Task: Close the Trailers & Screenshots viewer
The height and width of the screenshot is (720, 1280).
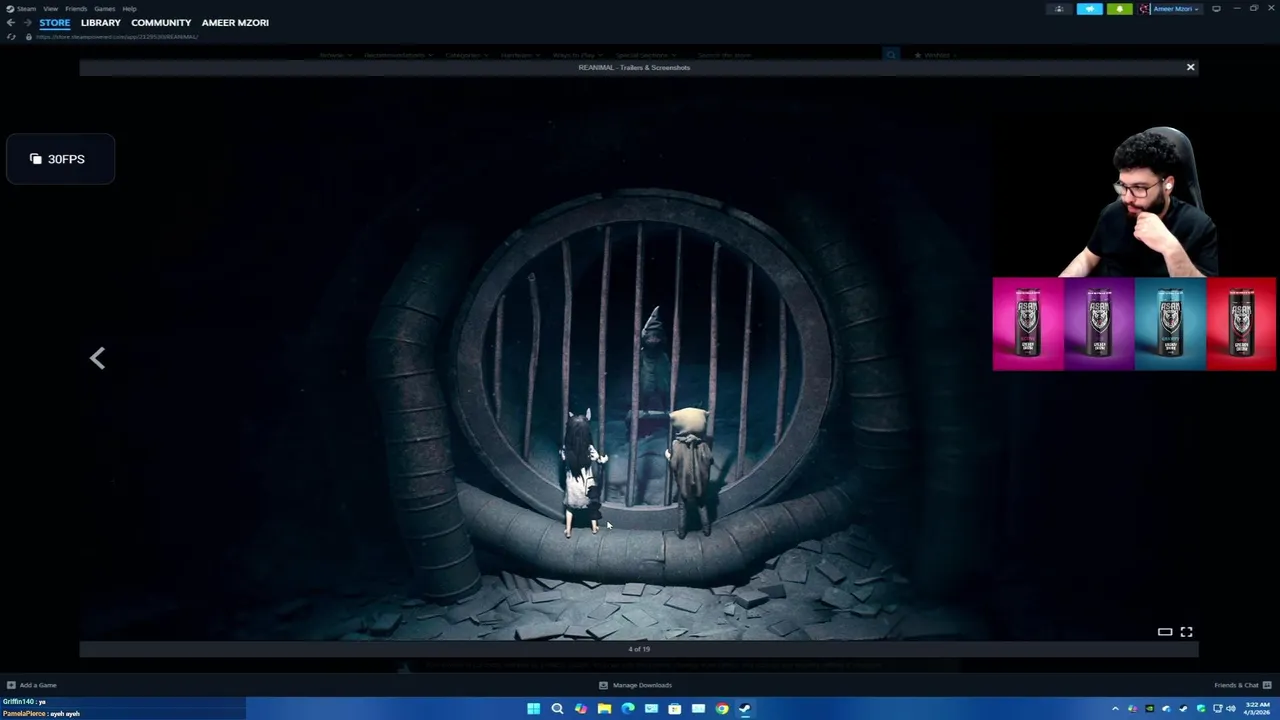Action: (x=1190, y=67)
